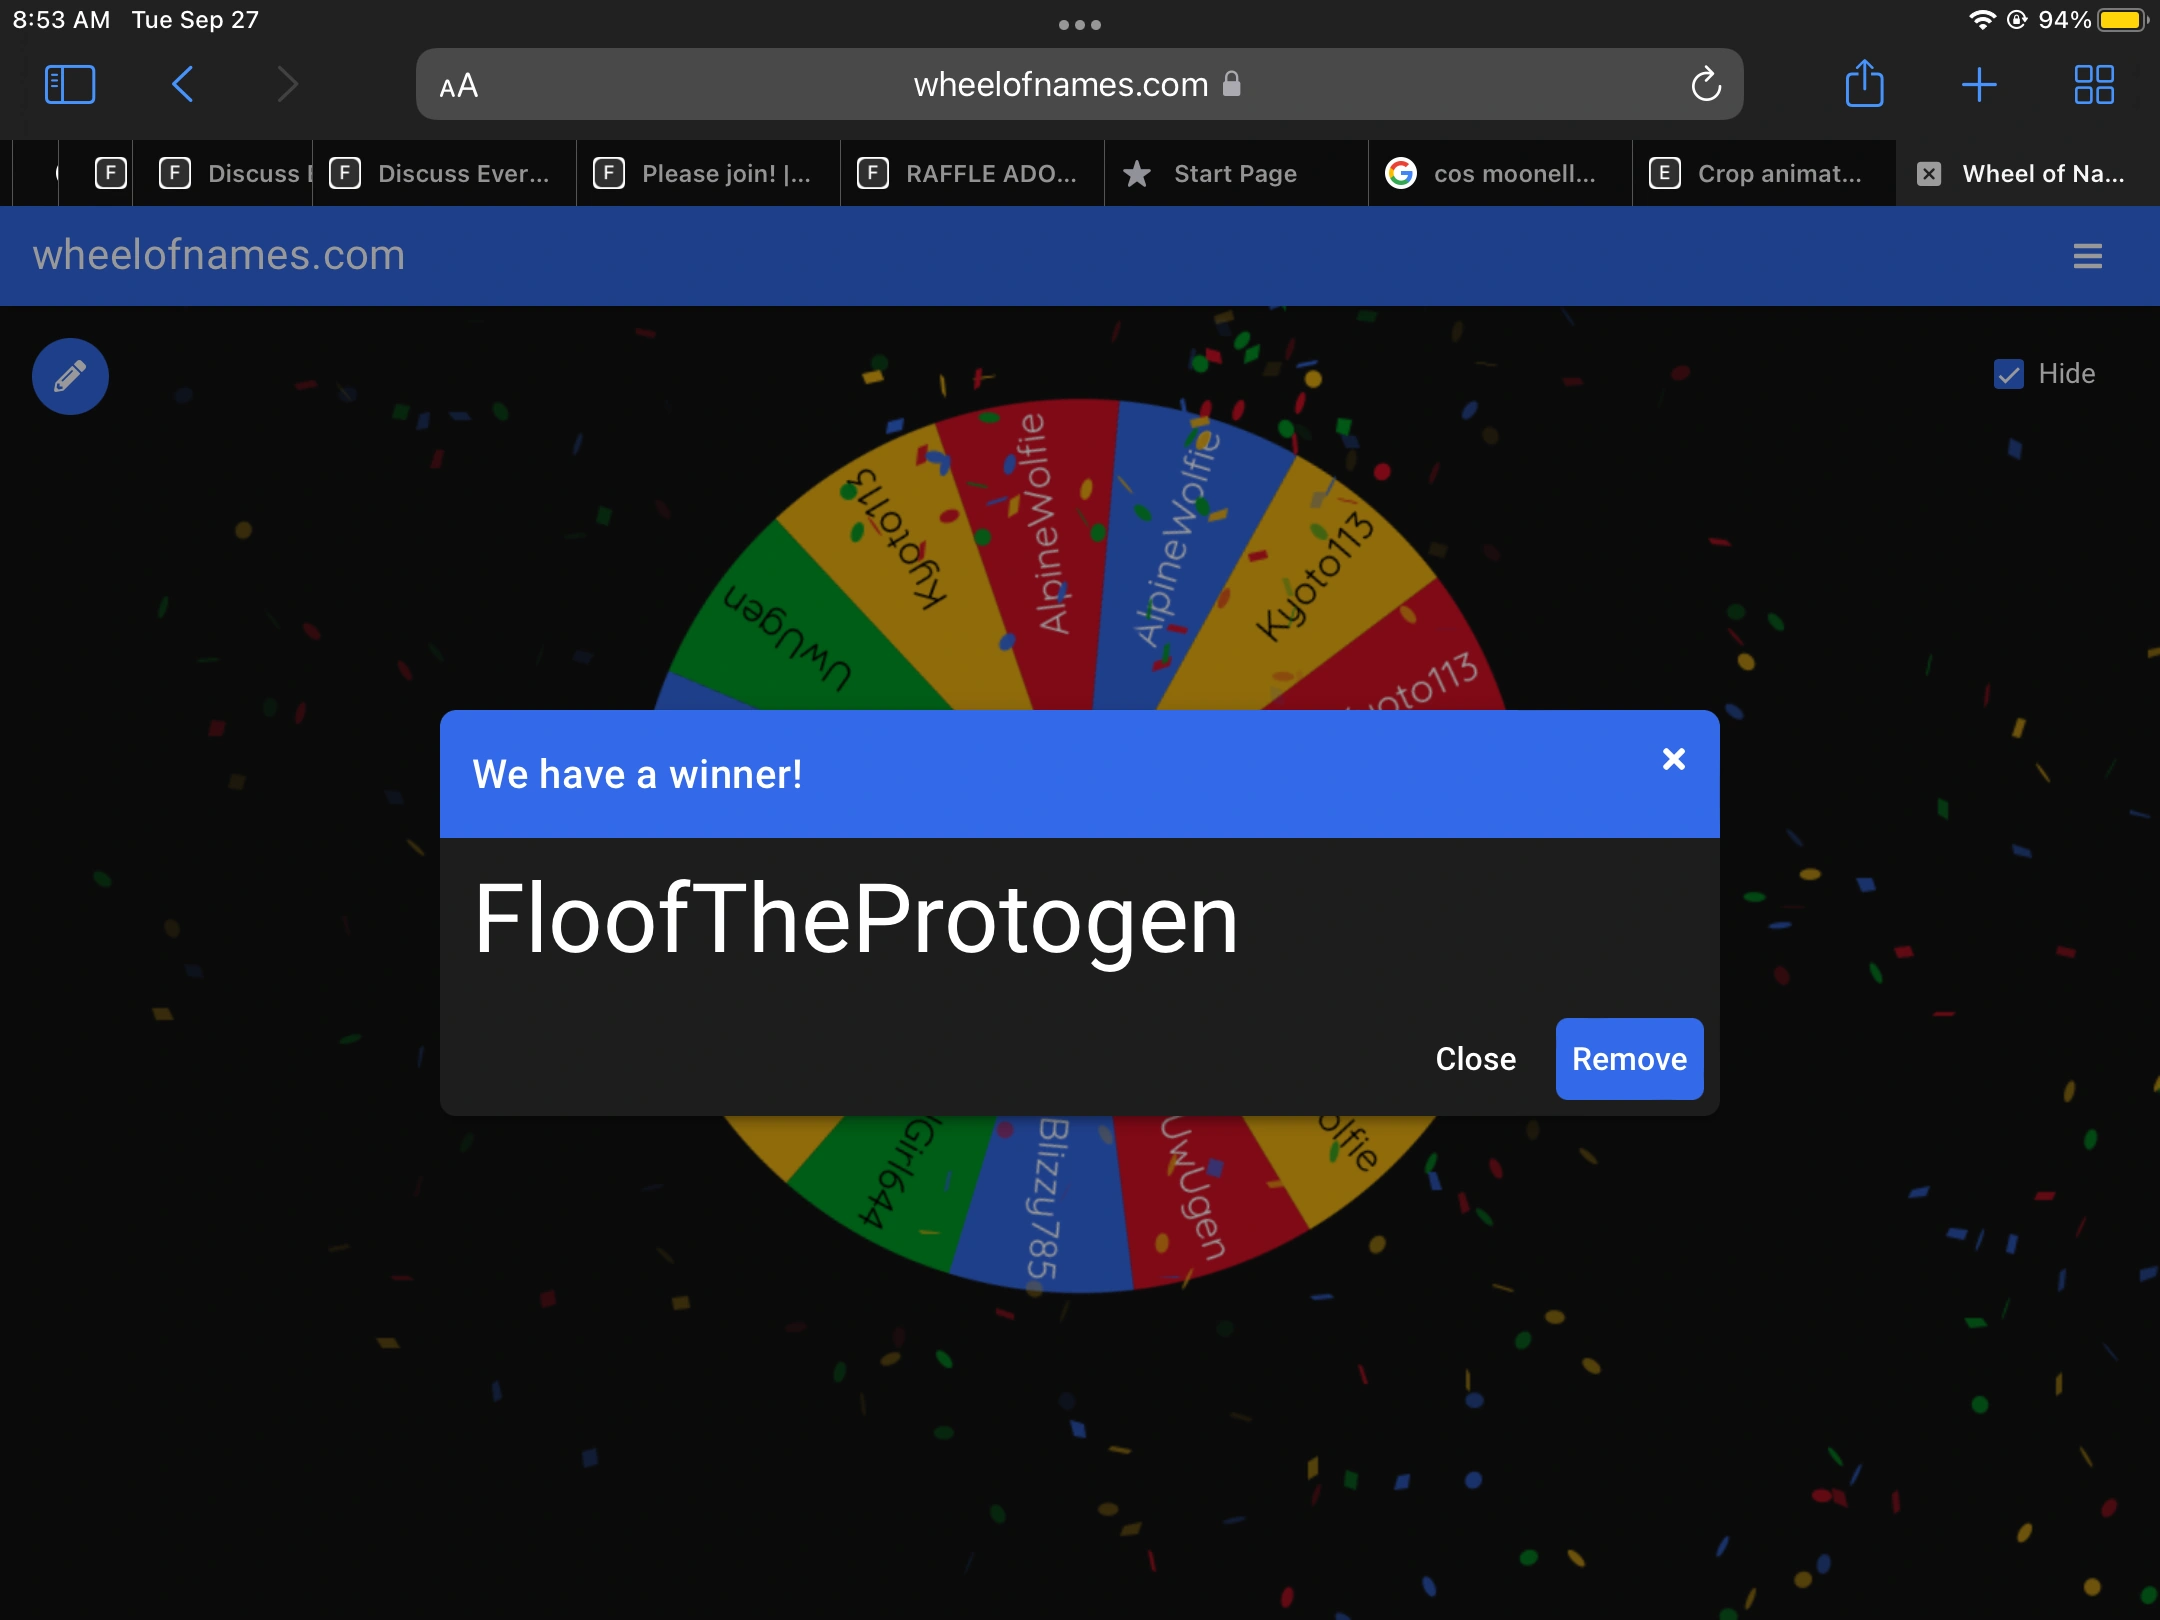Go back with the back arrow
The width and height of the screenshot is (2160, 1620).
tap(183, 85)
